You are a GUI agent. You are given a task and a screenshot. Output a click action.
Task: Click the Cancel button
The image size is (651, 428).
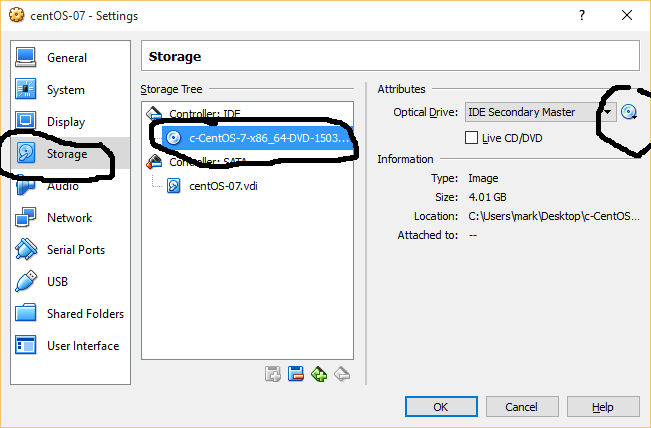(x=522, y=407)
